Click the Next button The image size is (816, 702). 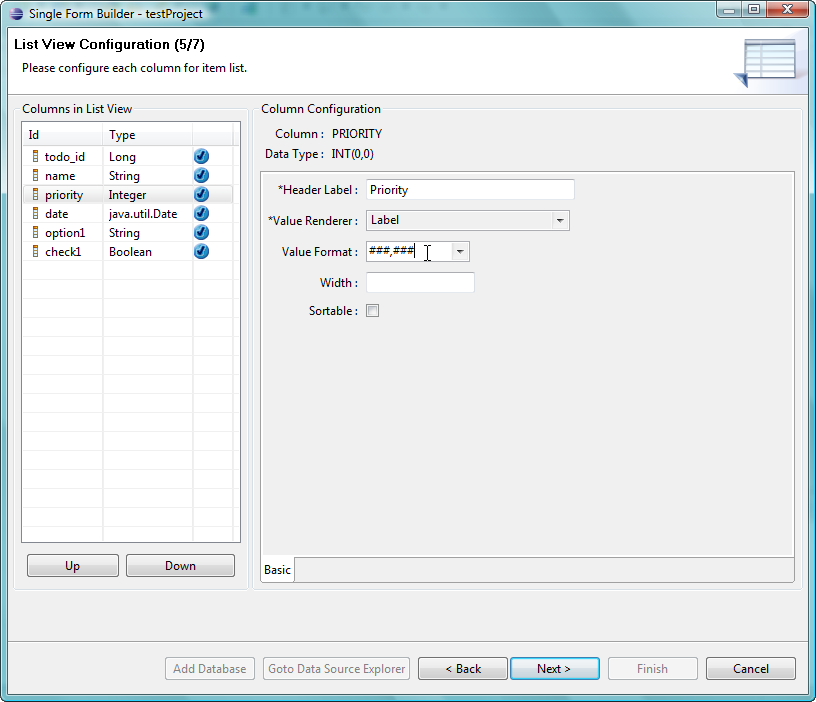(554, 668)
